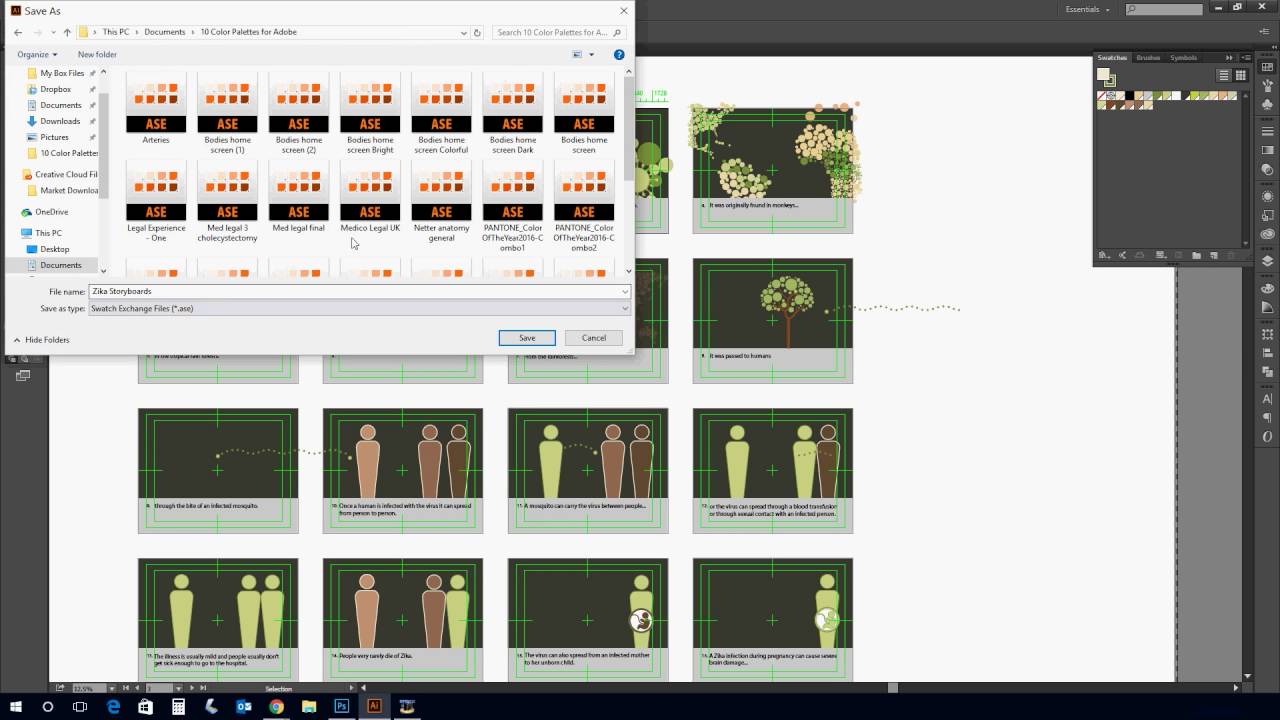This screenshot has width=1280, height=720.
Task: Activate the Fill box in Swatches panel
Action: 1103,73
